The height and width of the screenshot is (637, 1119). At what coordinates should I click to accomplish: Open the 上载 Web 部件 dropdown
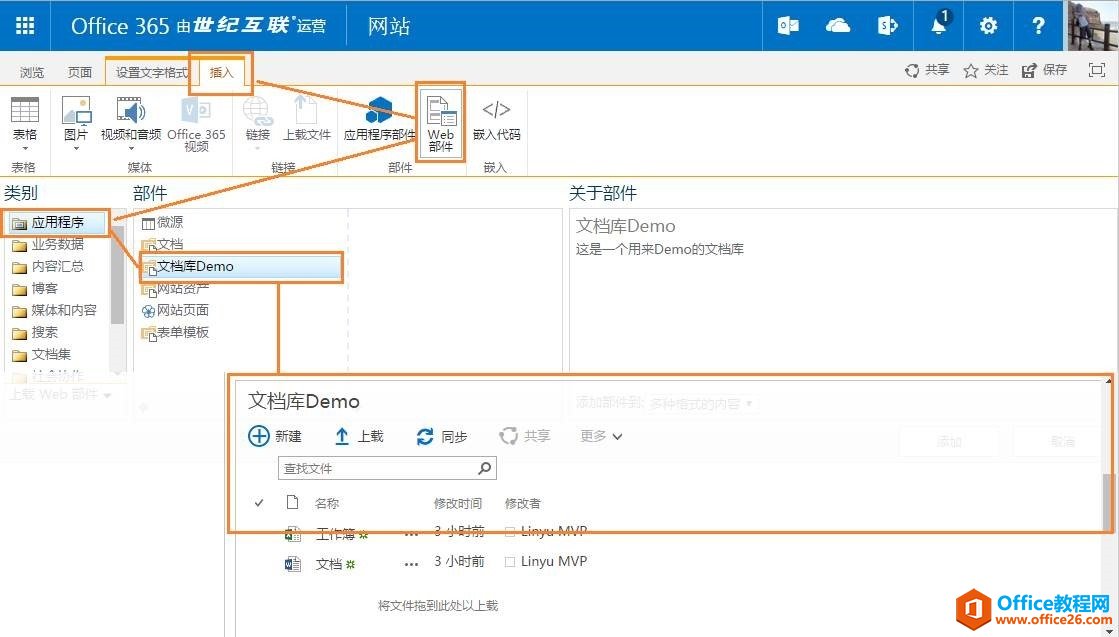pyautogui.click(x=60, y=394)
